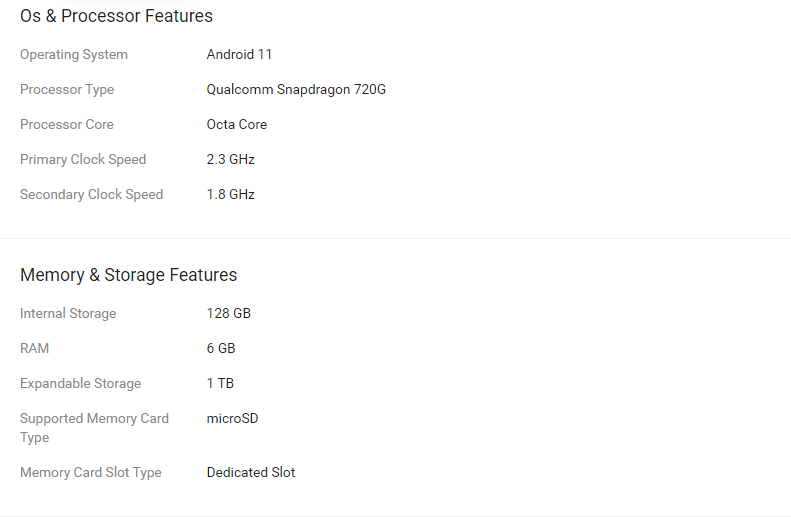791x517 pixels.
Task: Click the Android 11 value
Action: 239,55
